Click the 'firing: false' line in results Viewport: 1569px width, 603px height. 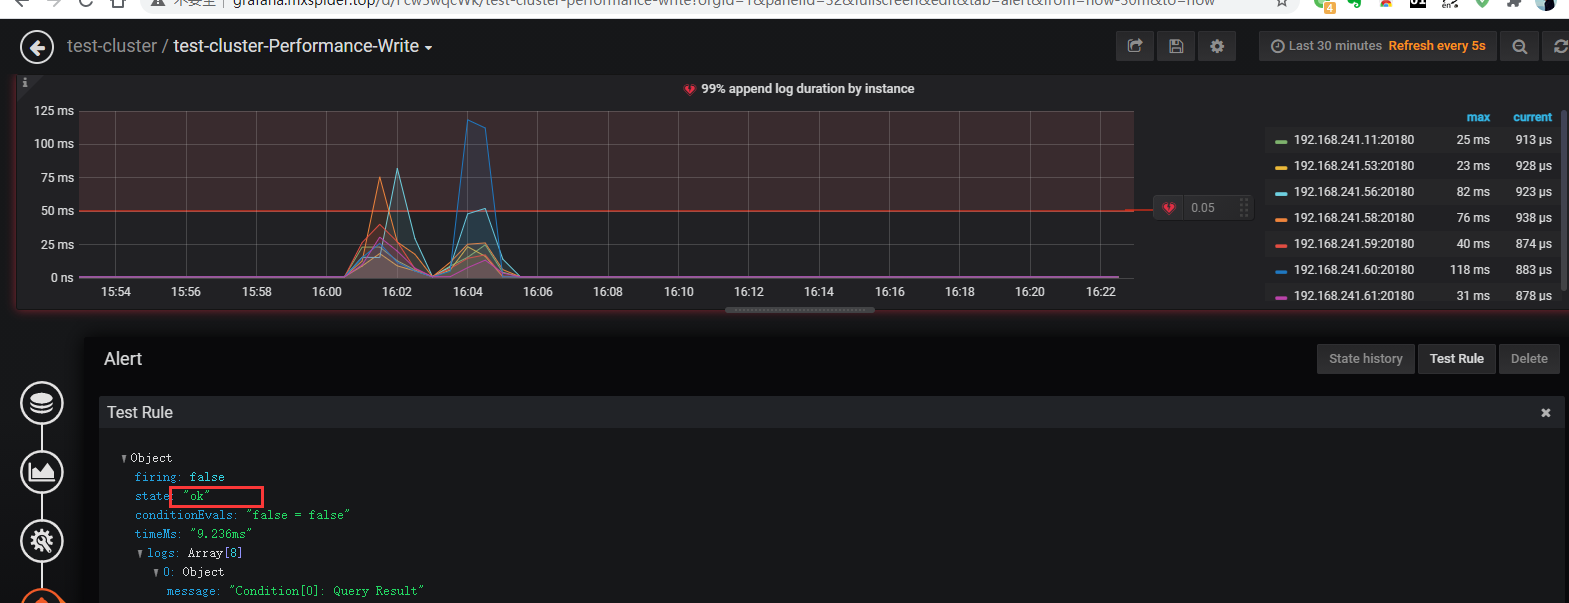[180, 478]
